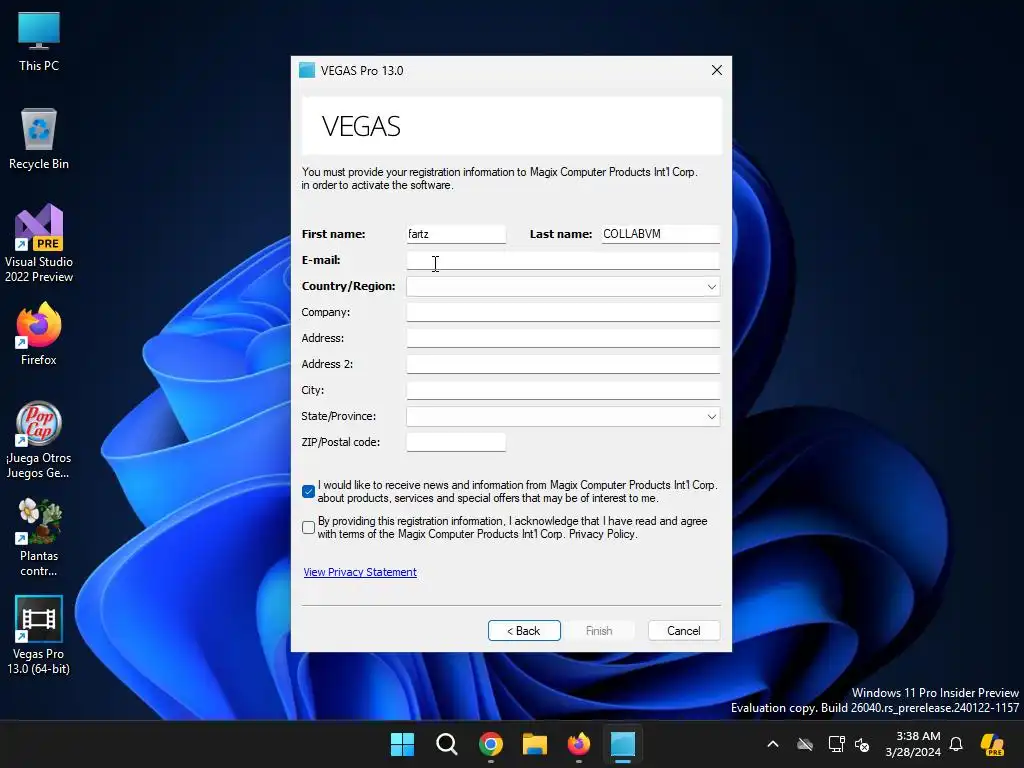The height and width of the screenshot is (768, 1024).
Task: Open taskbar Search
Action: coord(447,744)
